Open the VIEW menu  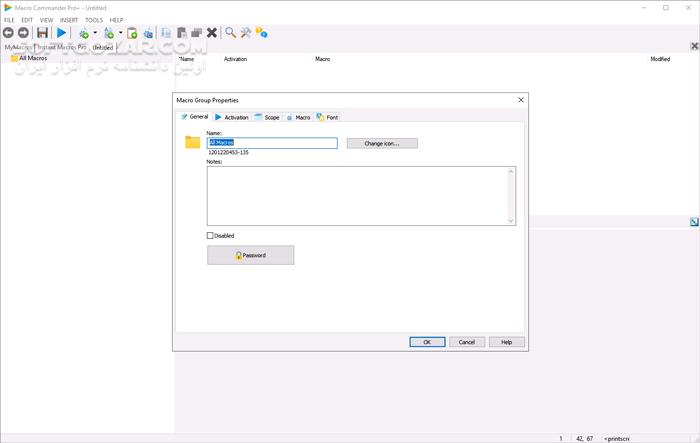tap(46, 20)
